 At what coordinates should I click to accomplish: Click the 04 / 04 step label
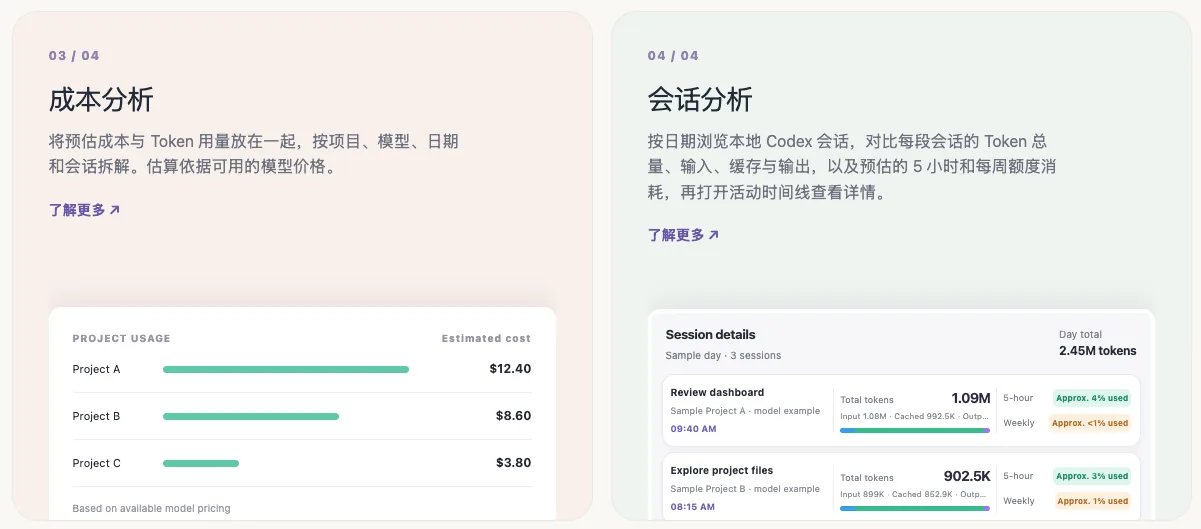point(673,56)
